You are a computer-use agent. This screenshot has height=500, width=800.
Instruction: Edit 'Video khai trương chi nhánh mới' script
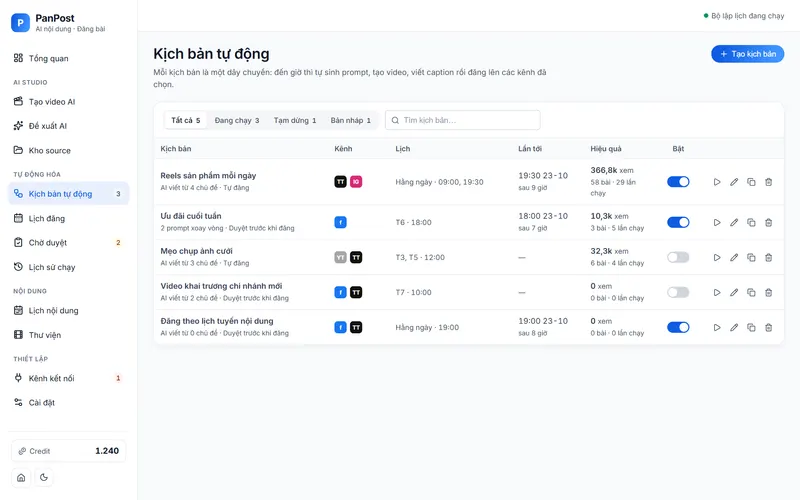pyautogui.click(x=734, y=292)
